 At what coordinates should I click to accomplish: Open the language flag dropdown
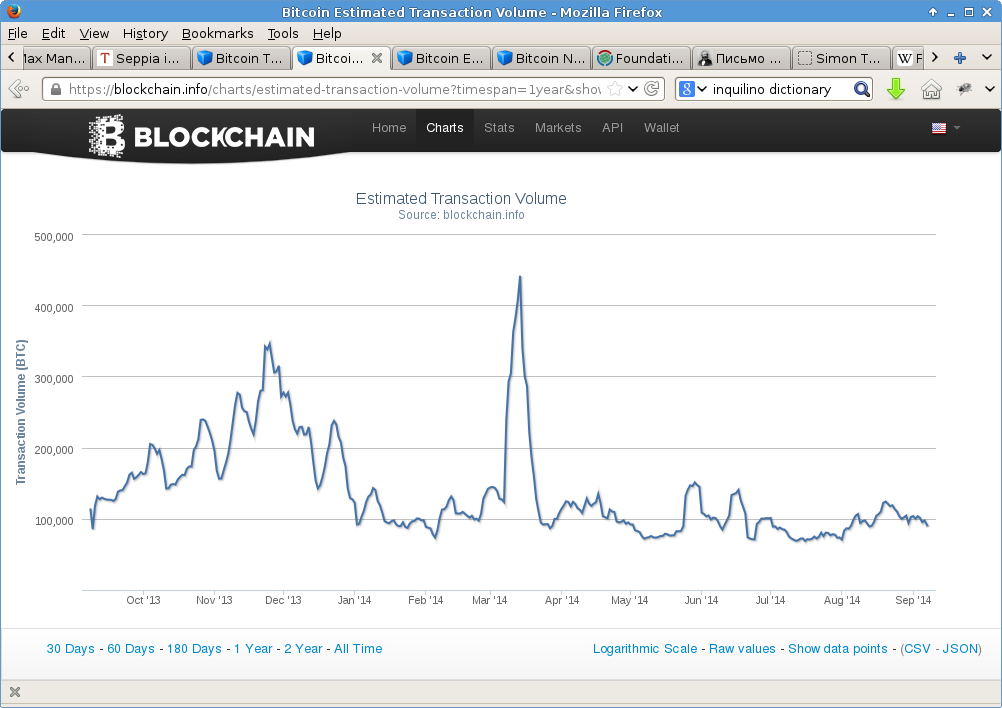(x=945, y=128)
